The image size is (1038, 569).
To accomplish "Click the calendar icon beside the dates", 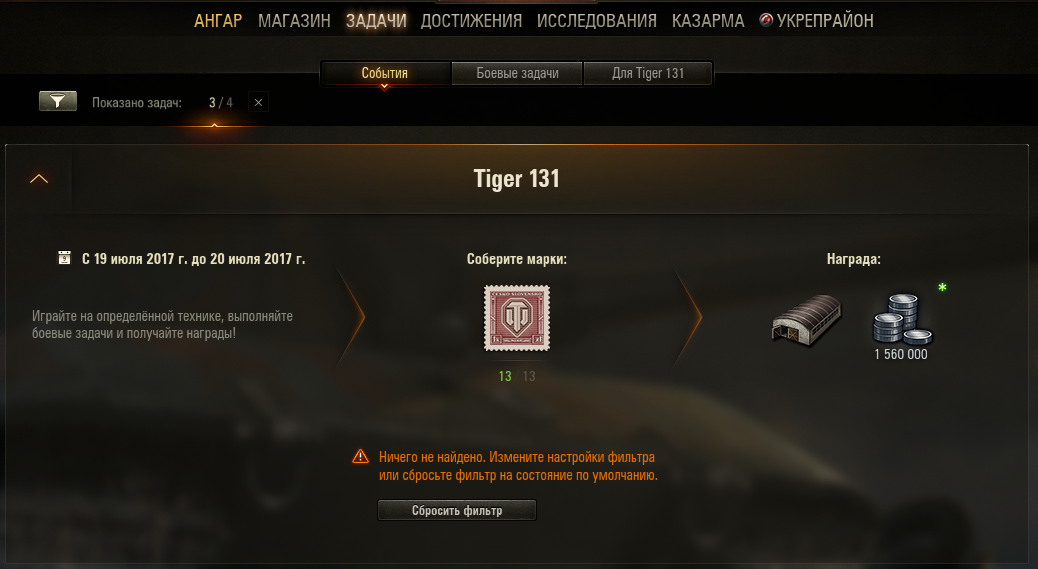I will click(64, 257).
